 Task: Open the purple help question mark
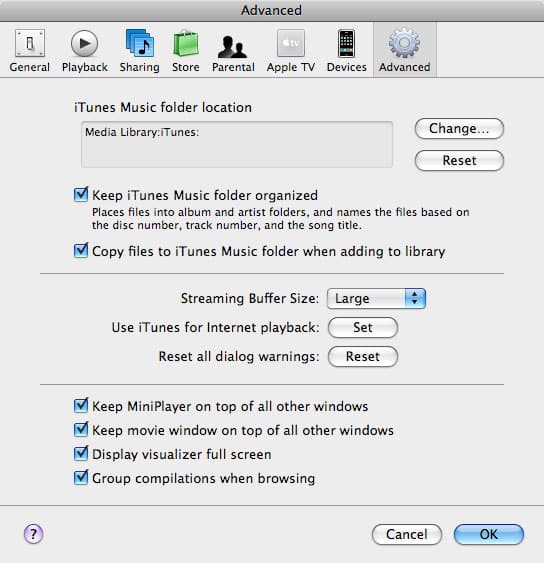click(x=33, y=534)
